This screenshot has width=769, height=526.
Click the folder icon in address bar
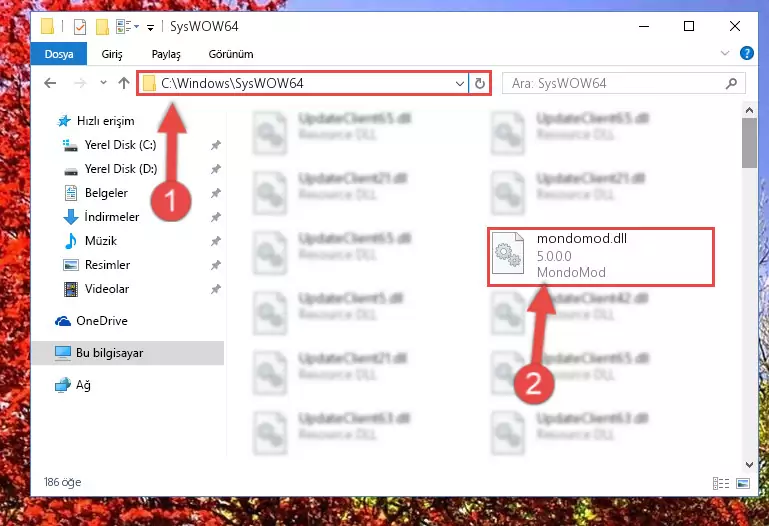(x=149, y=84)
